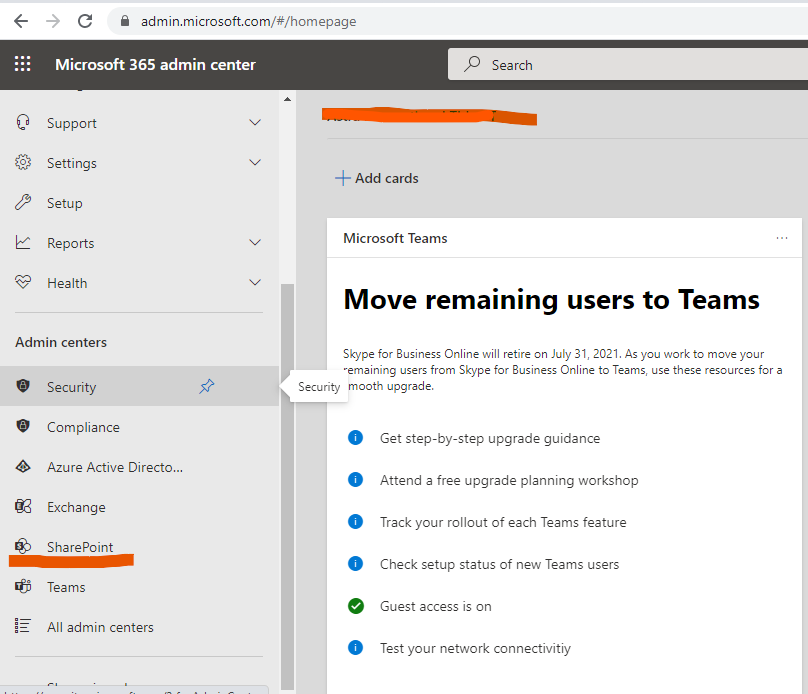This screenshot has width=808, height=694.
Task: Click Add cards button
Action: tap(377, 178)
